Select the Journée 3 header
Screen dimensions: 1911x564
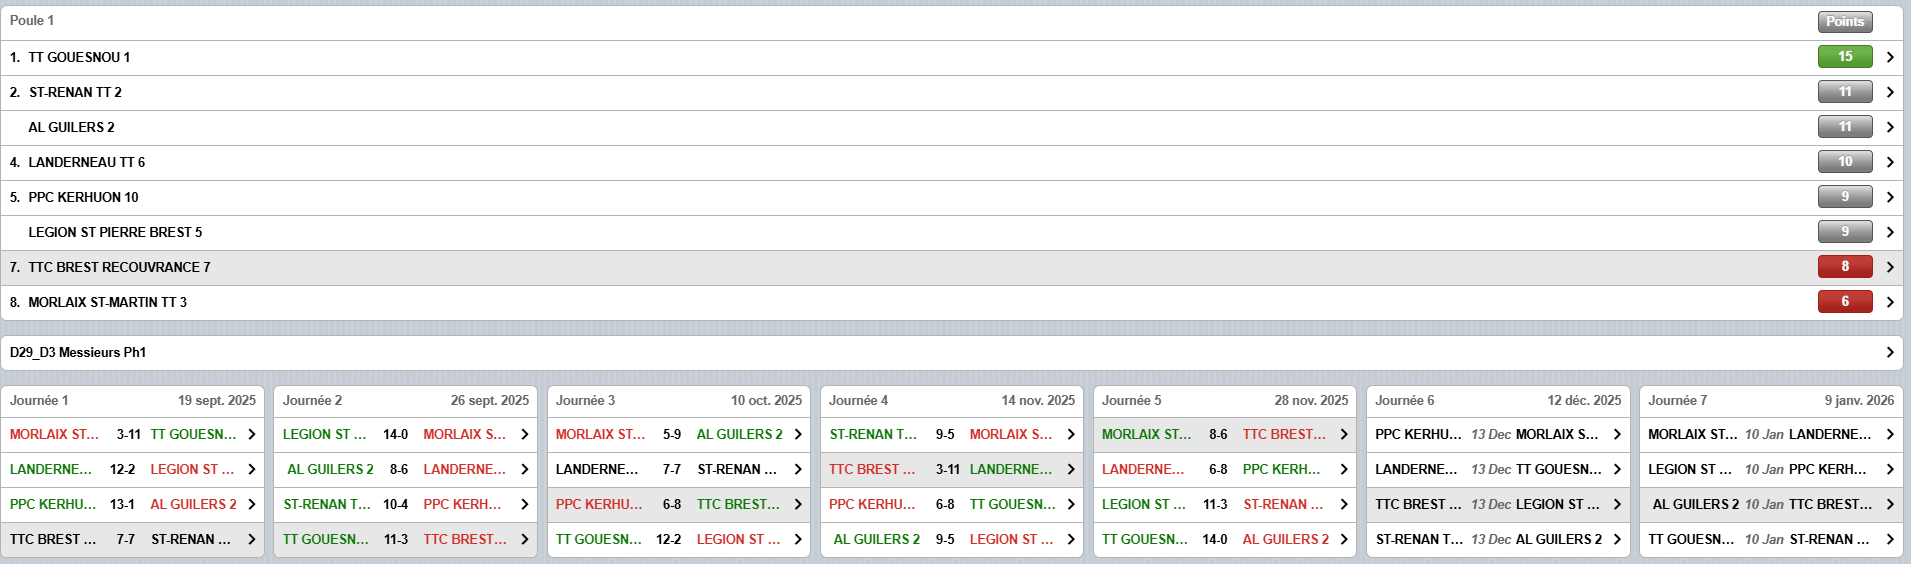coord(678,400)
